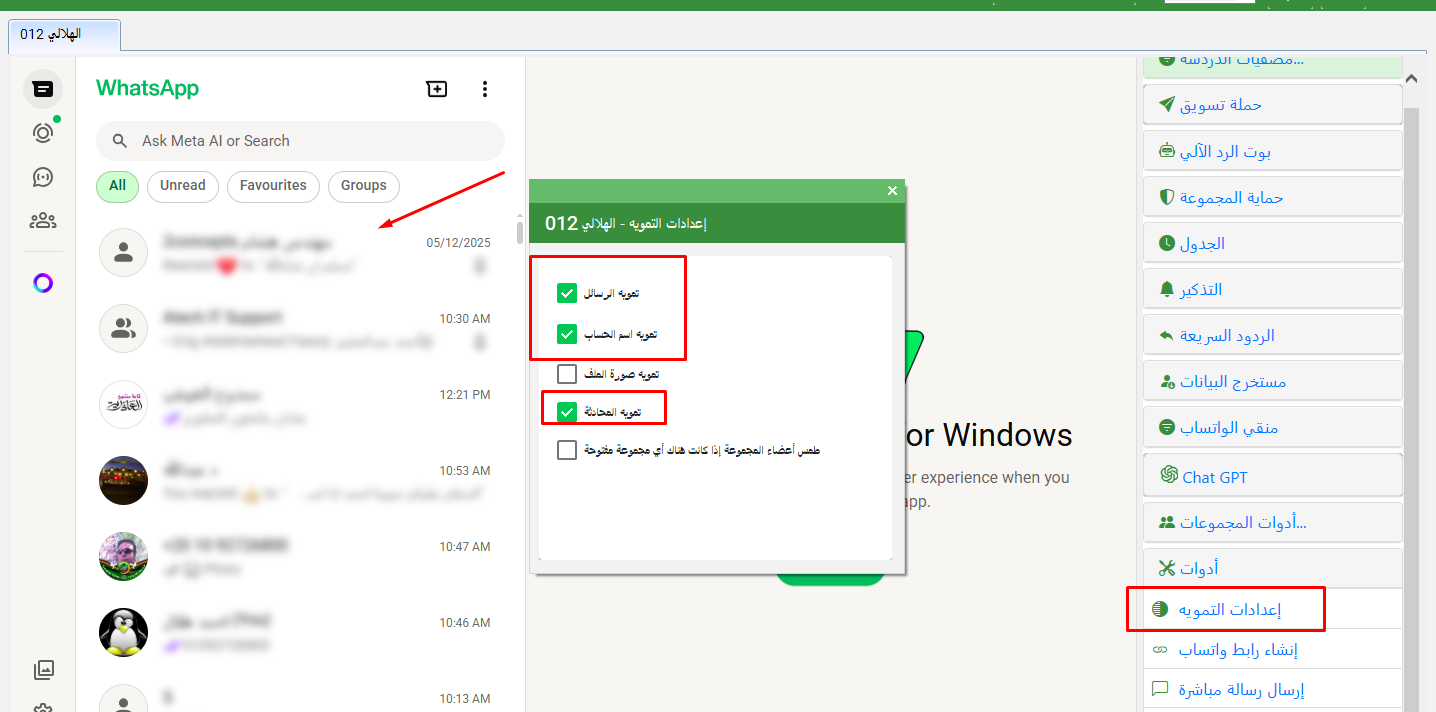Open the Status updates icon
Screen dimensions: 1436x712
(x=42, y=132)
